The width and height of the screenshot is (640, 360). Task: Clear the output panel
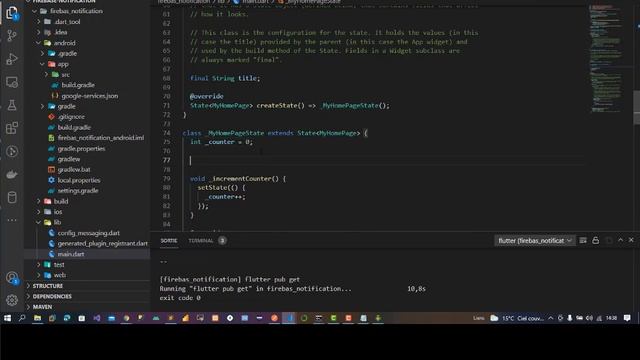[583, 240]
